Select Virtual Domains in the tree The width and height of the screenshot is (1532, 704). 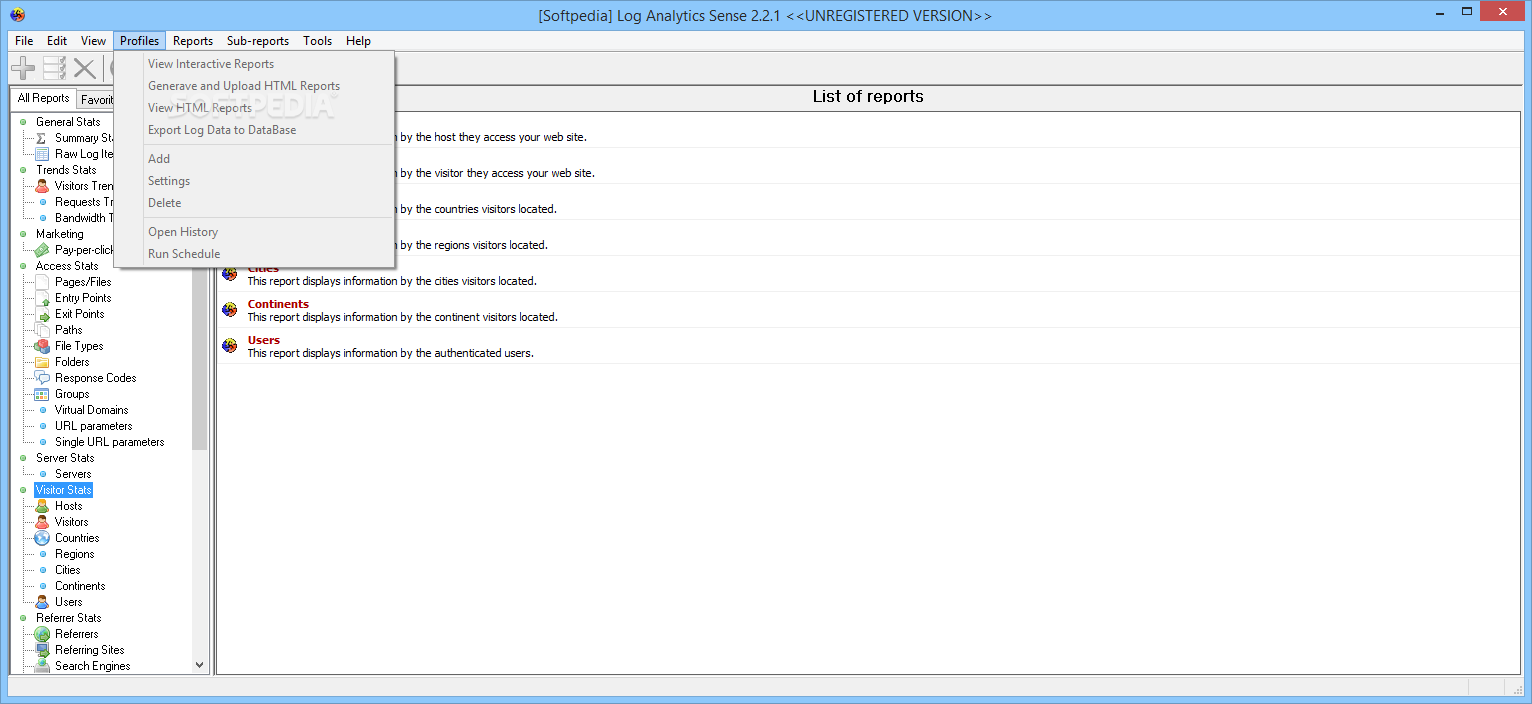pyautogui.click(x=92, y=410)
